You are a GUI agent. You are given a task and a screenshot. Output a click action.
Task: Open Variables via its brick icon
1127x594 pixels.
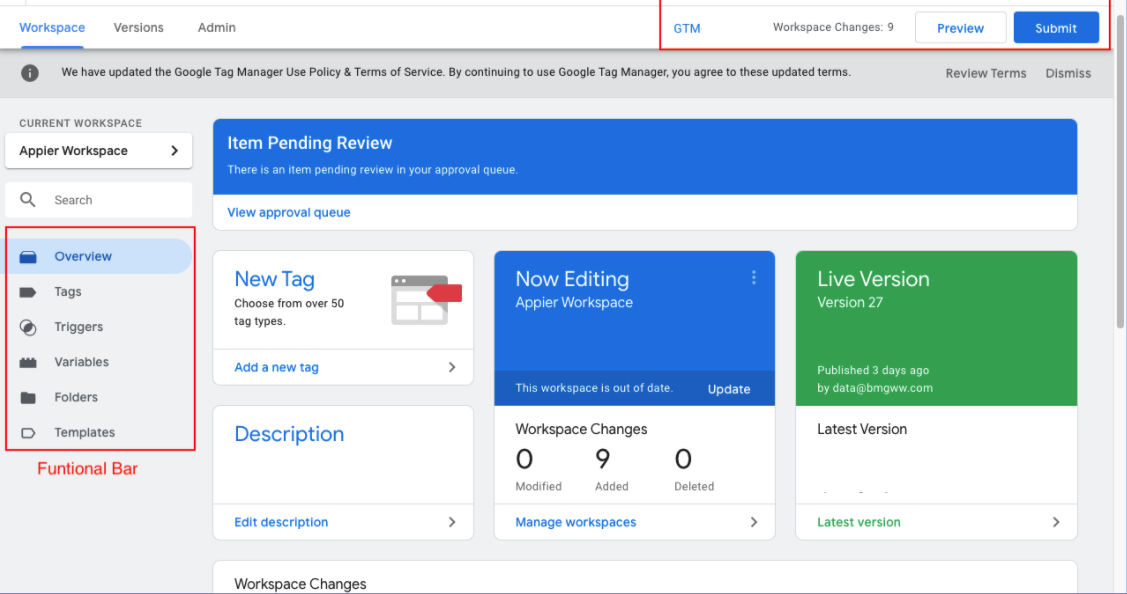[x=28, y=362]
